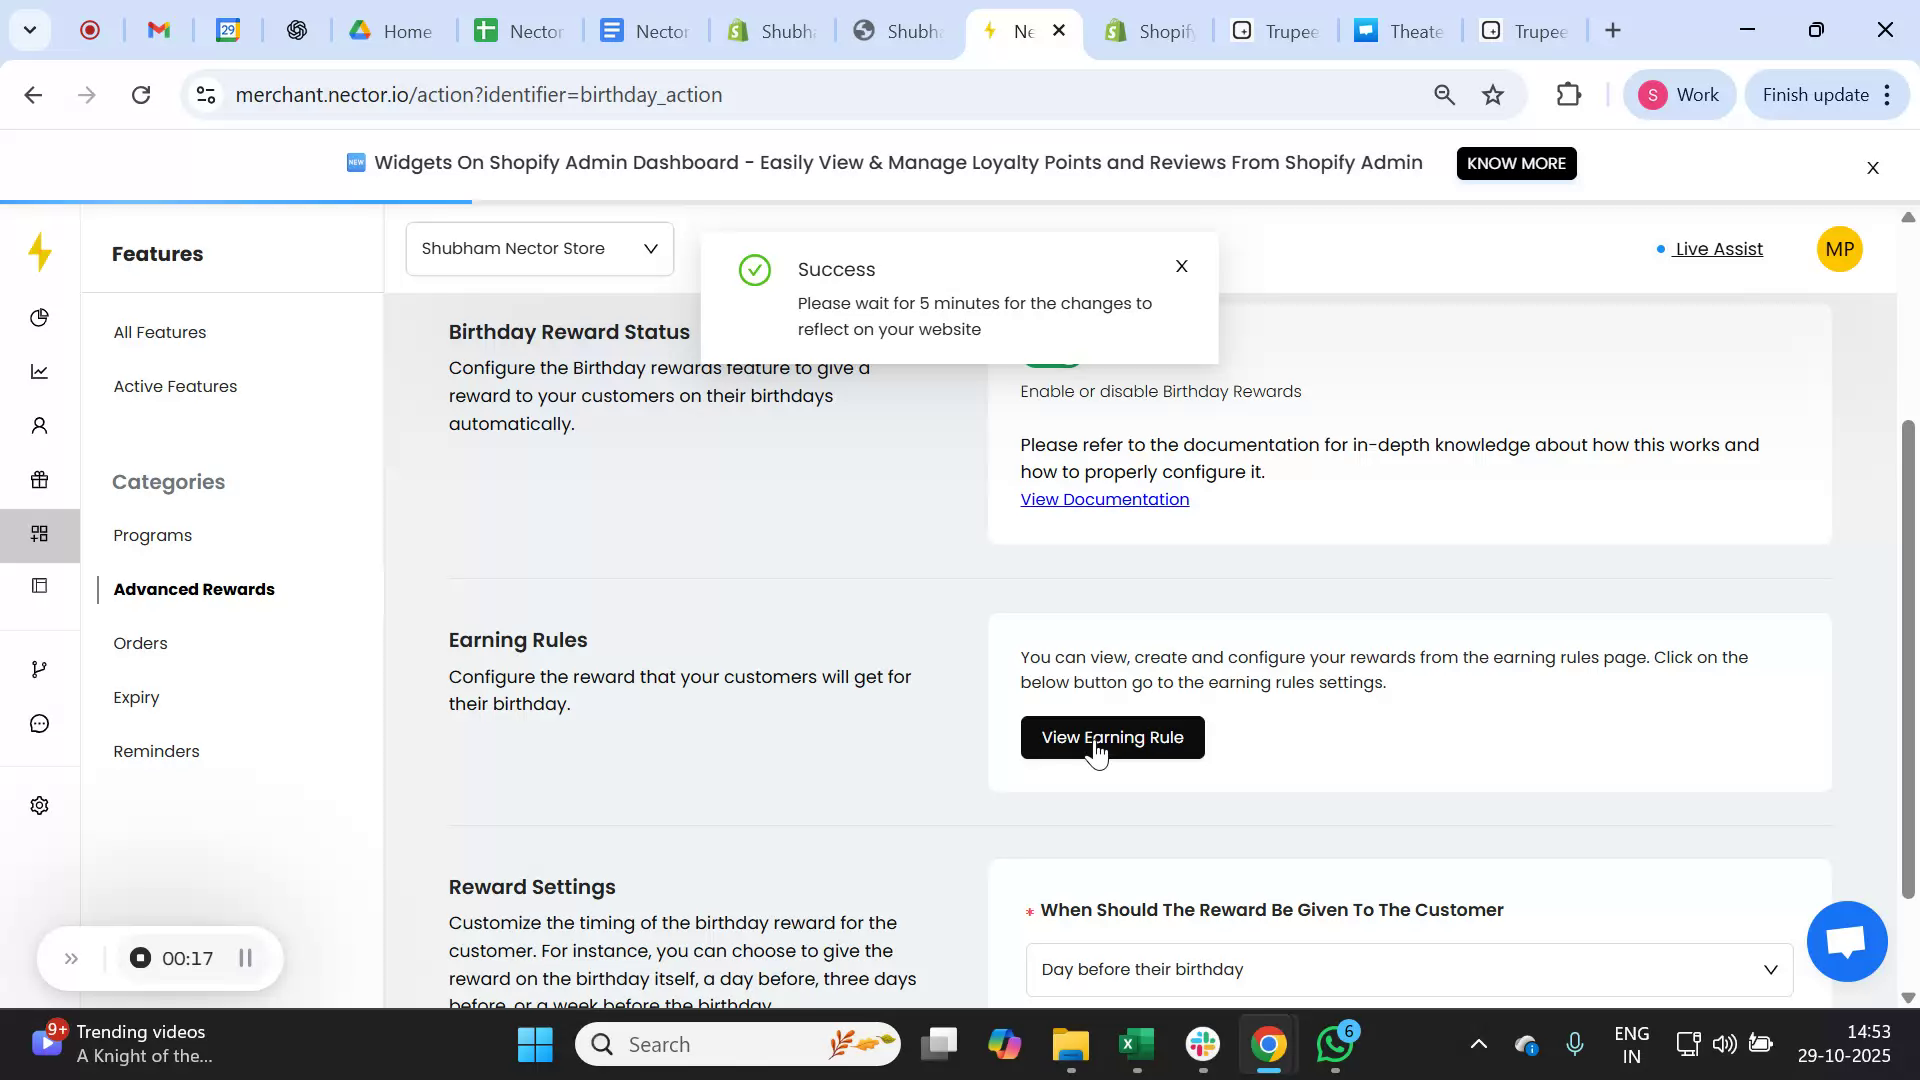Pause the screen recording timer at 00:17

click(x=246, y=957)
